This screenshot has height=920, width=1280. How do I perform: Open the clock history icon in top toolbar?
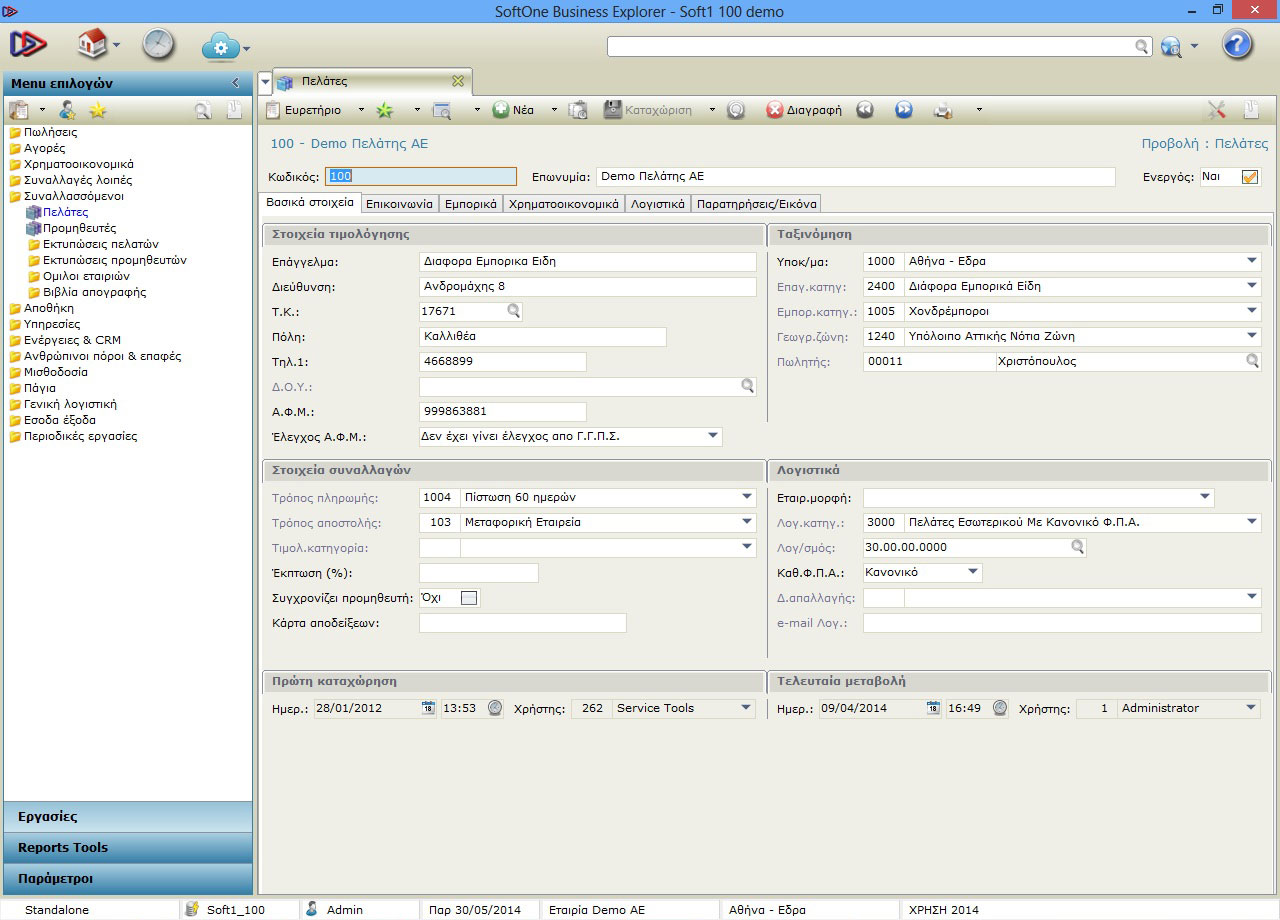pyautogui.click(x=158, y=45)
